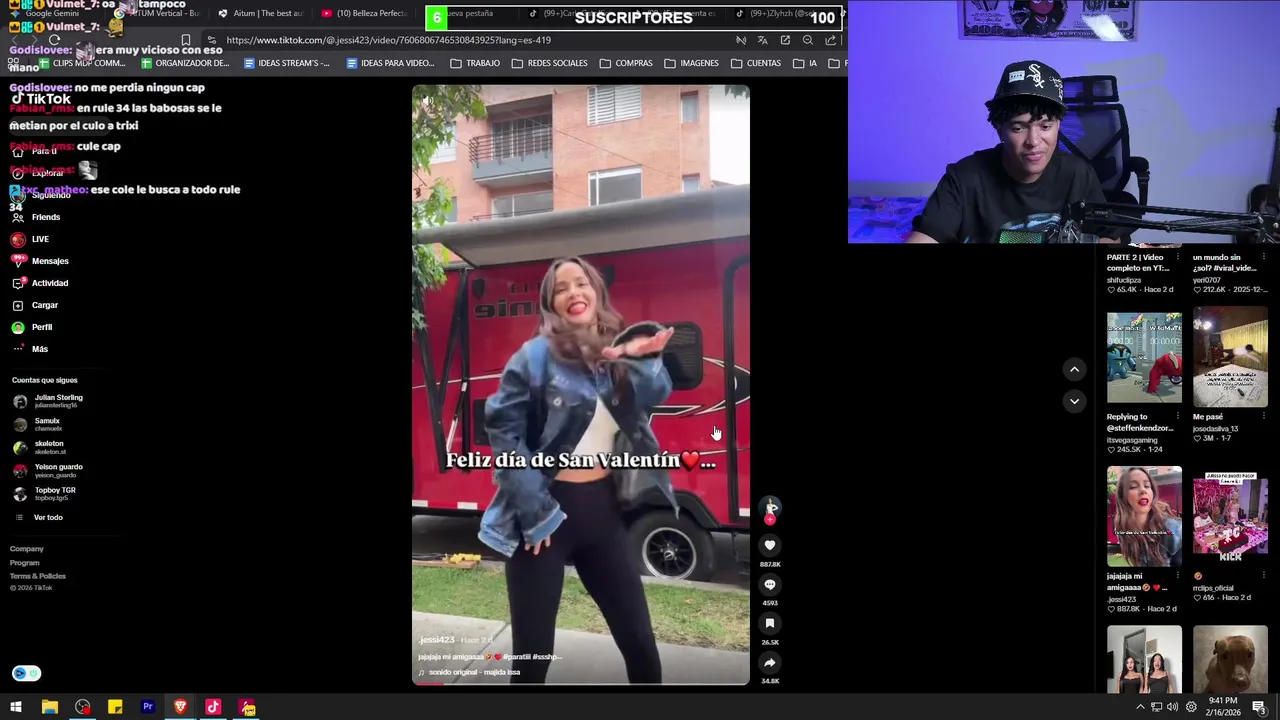Save the video with bookmark icon
Viewport: 1280px width, 720px height.
(x=770, y=623)
